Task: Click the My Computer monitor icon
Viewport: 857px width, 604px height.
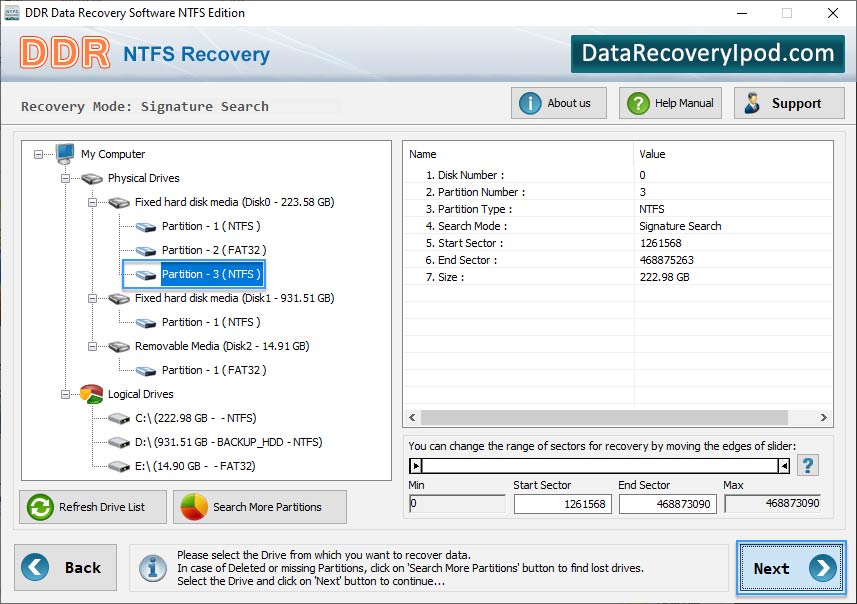Action: click(65, 154)
